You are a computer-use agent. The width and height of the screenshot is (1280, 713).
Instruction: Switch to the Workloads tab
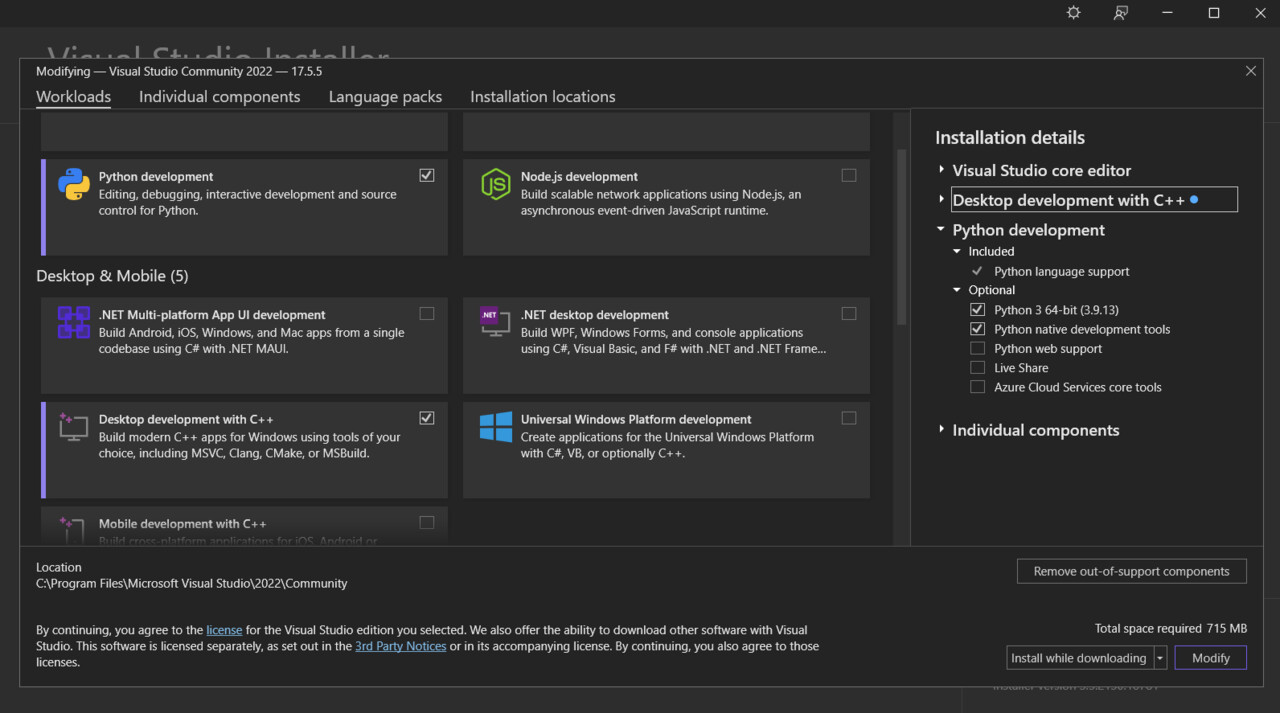click(x=73, y=97)
